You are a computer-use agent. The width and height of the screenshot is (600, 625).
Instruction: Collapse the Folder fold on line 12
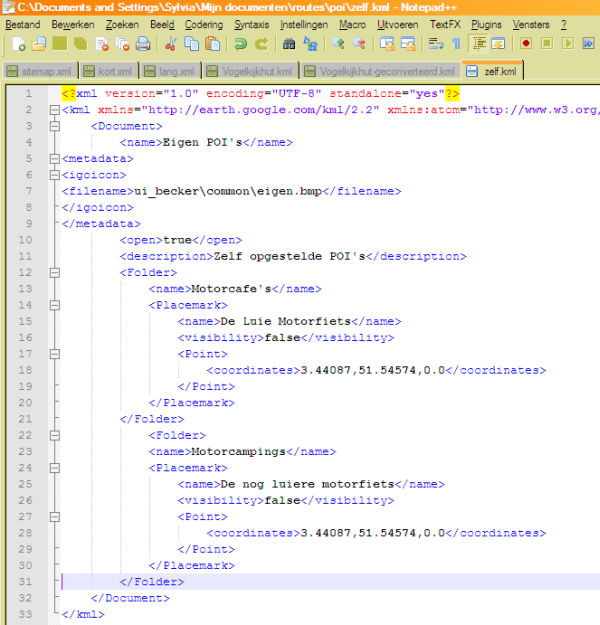(55, 273)
